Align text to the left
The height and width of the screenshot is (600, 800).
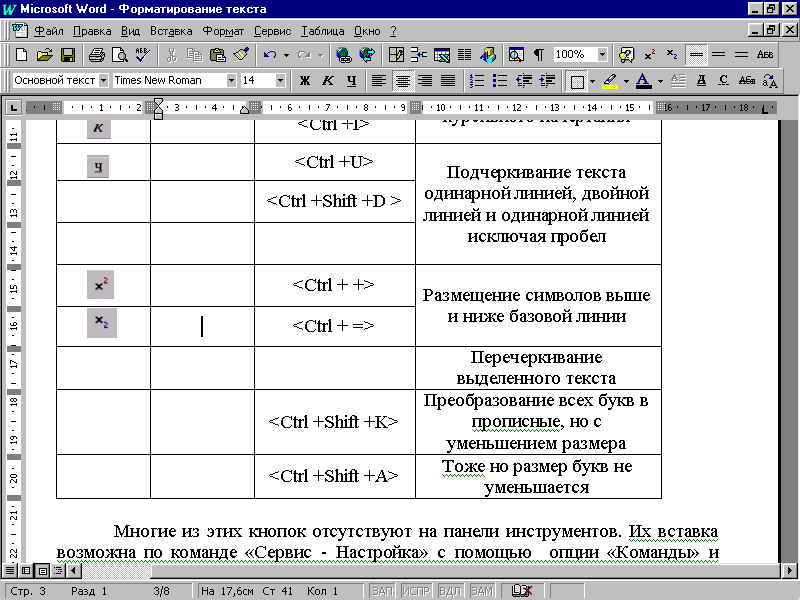coord(379,81)
